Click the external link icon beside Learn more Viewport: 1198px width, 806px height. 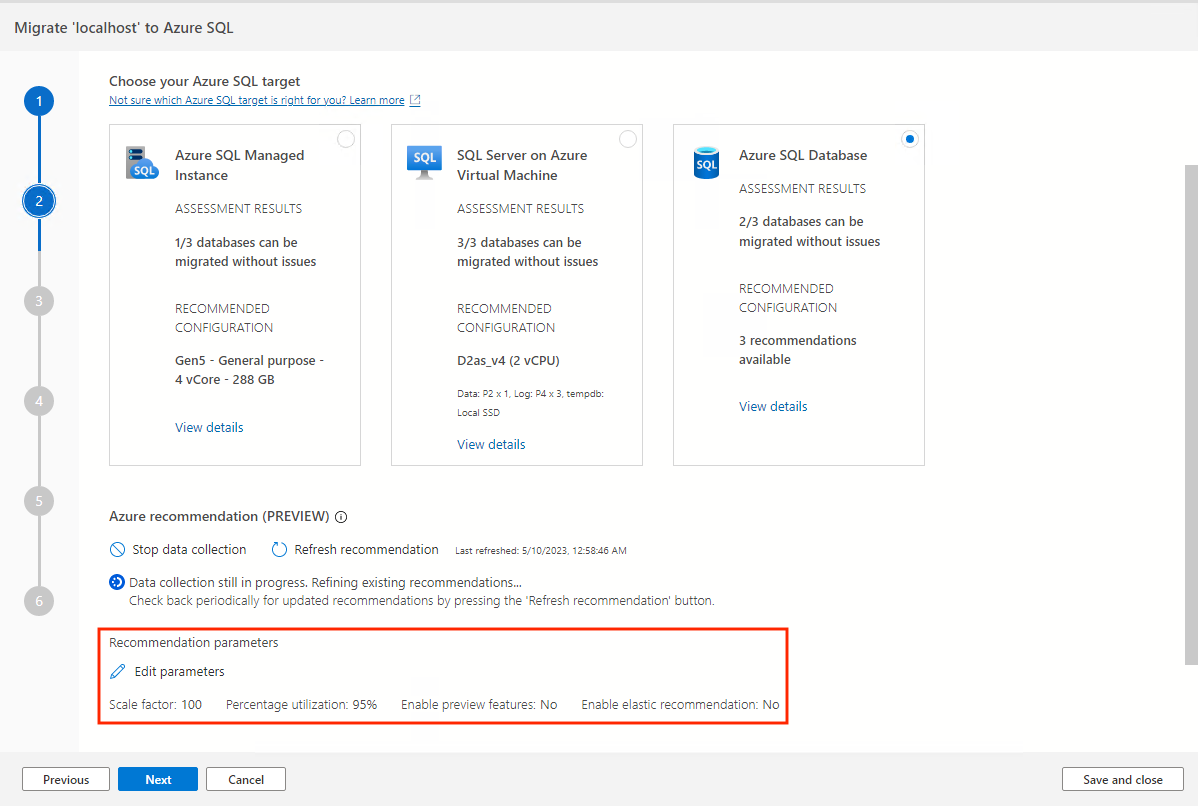(415, 100)
